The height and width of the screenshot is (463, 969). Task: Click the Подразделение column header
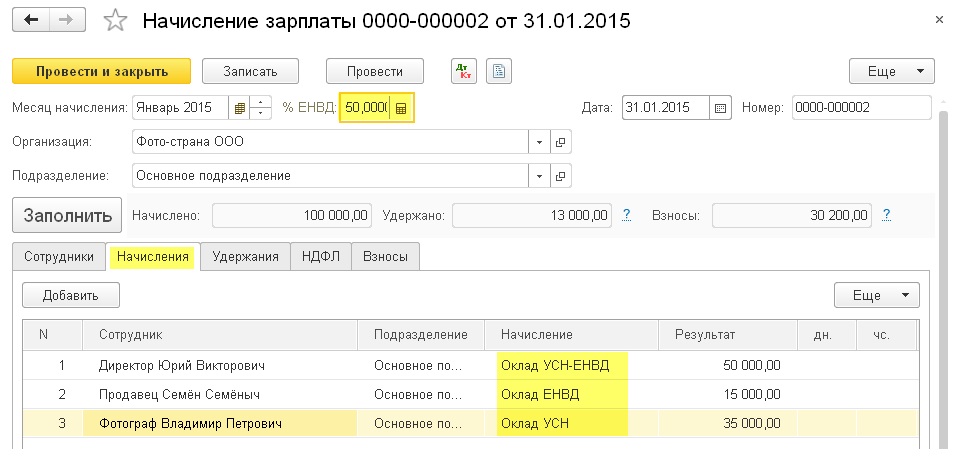pos(421,334)
